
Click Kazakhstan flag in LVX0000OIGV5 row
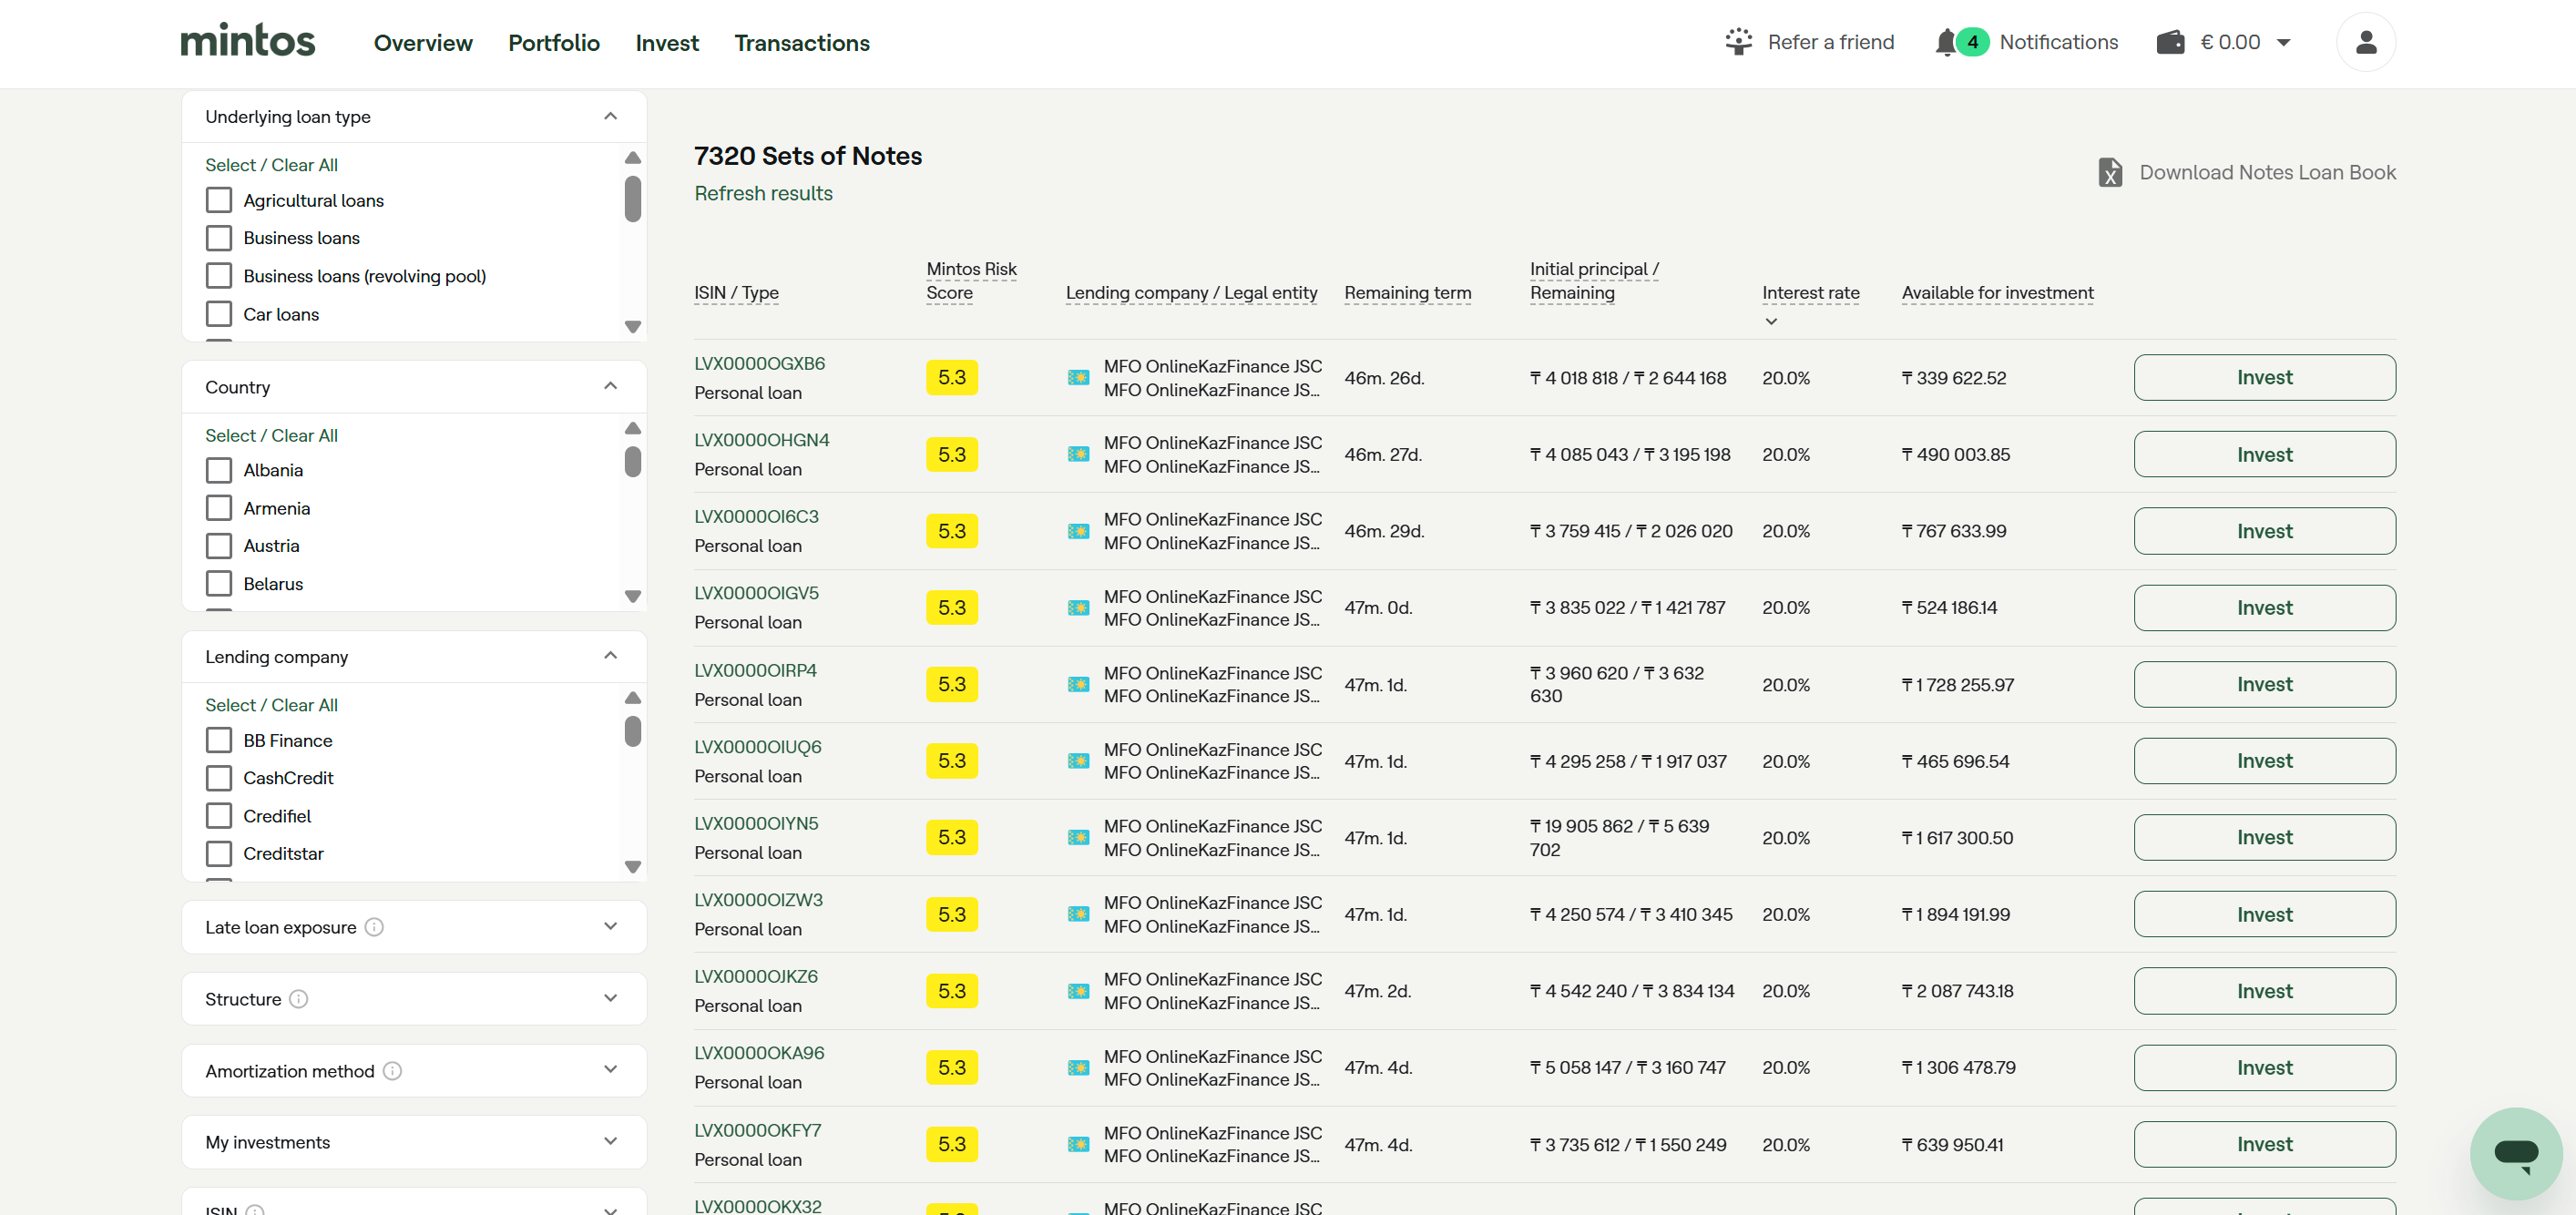pyautogui.click(x=1078, y=608)
